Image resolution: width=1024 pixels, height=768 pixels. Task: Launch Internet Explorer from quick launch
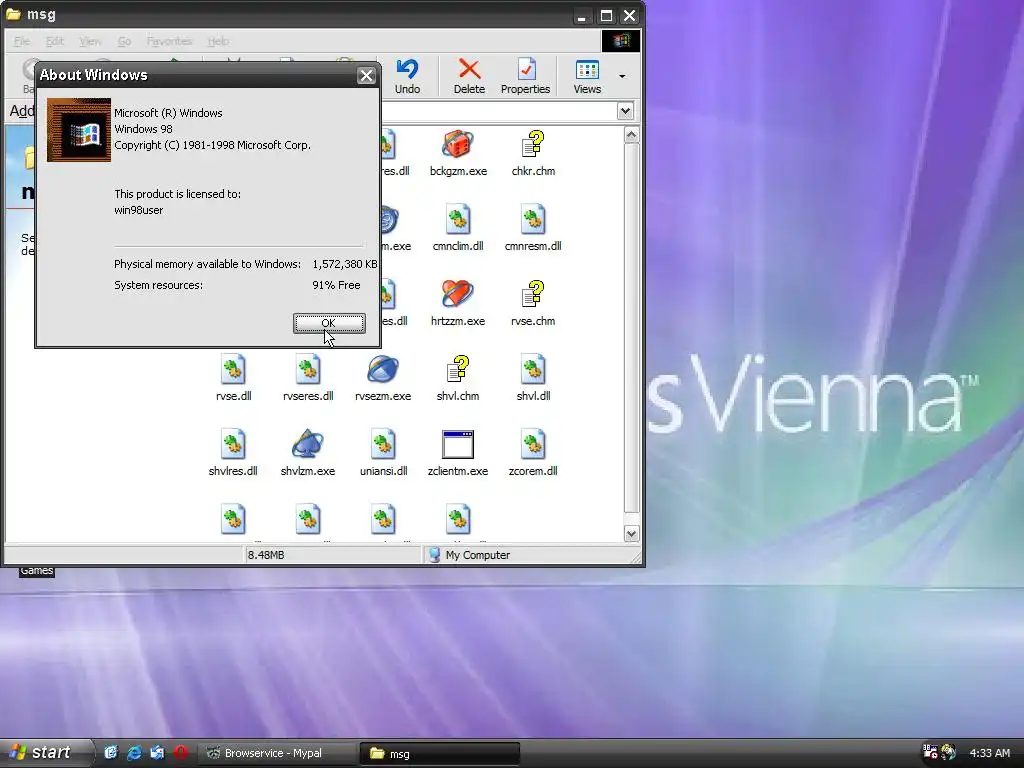(134, 752)
